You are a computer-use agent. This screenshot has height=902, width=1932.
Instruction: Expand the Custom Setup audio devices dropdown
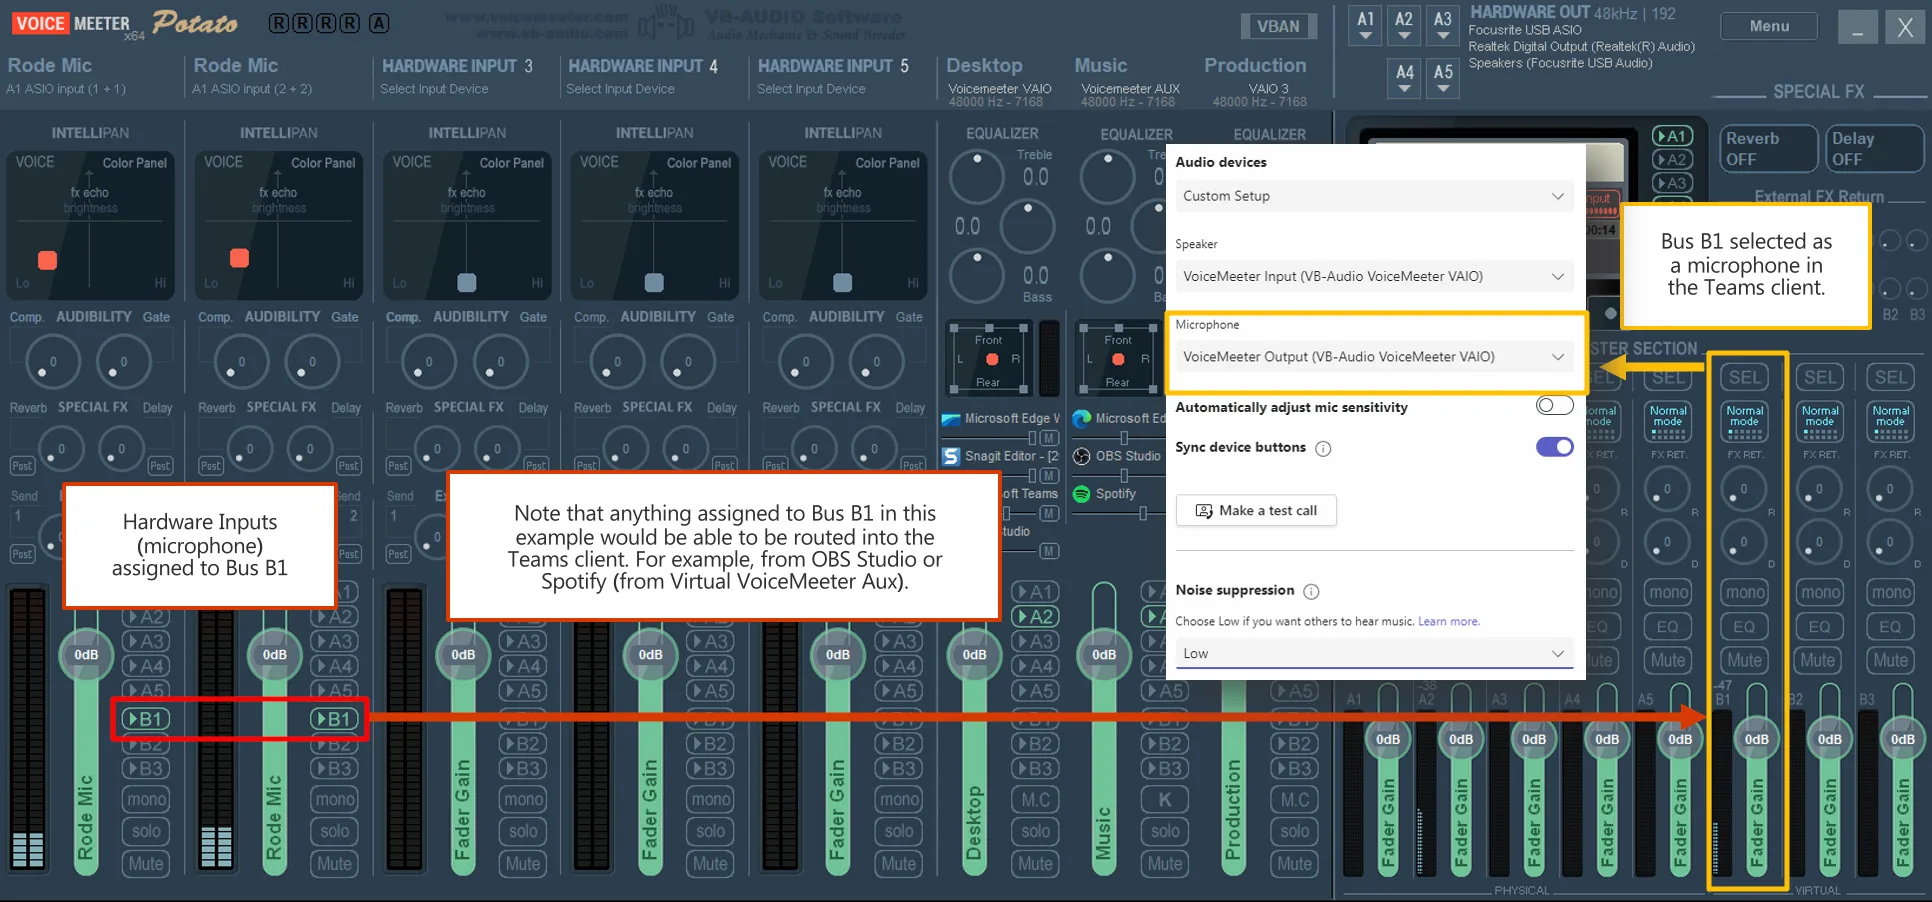(x=1373, y=196)
